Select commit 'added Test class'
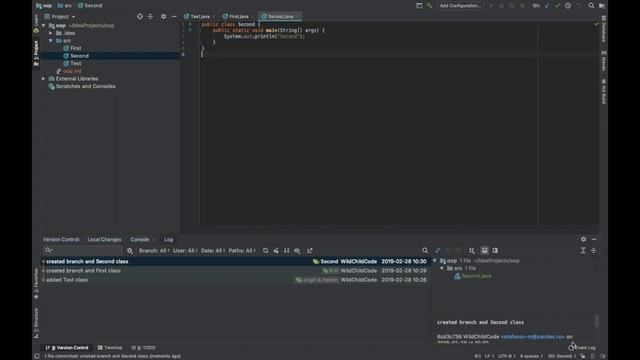 (236, 280)
